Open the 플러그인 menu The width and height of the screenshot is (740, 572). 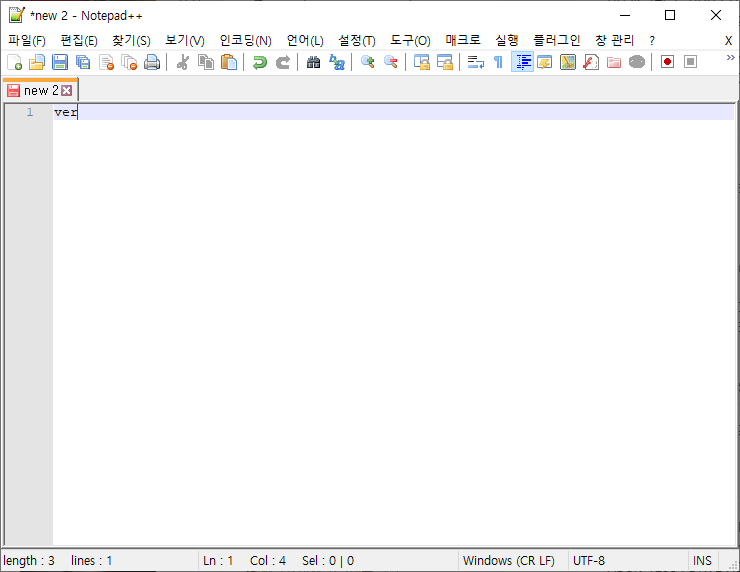pyautogui.click(x=556, y=41)
